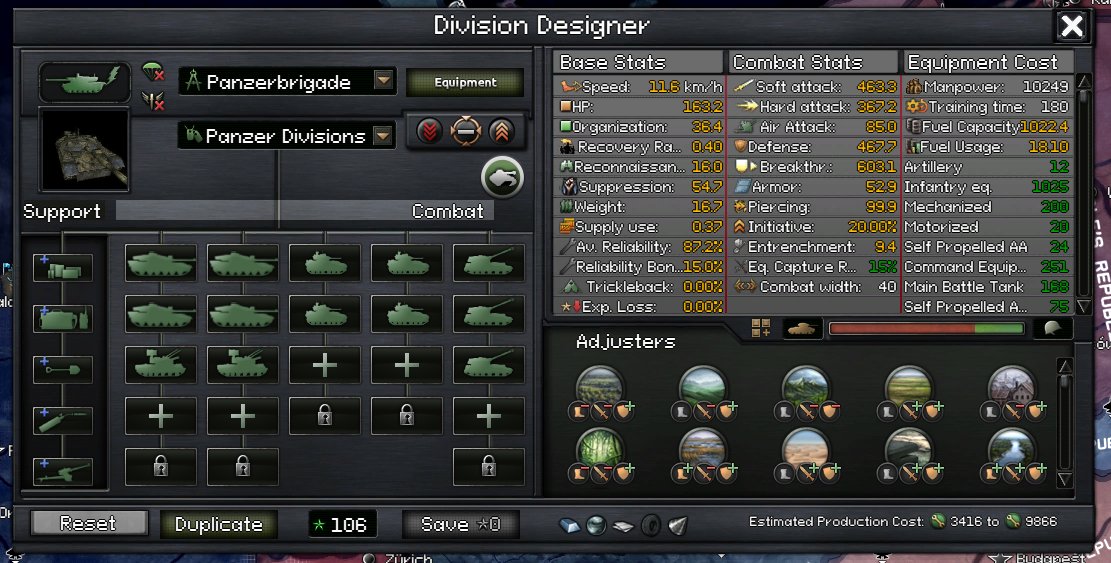Switch to the Base Stats header
1111x563 pixels.
click(639, 62)
